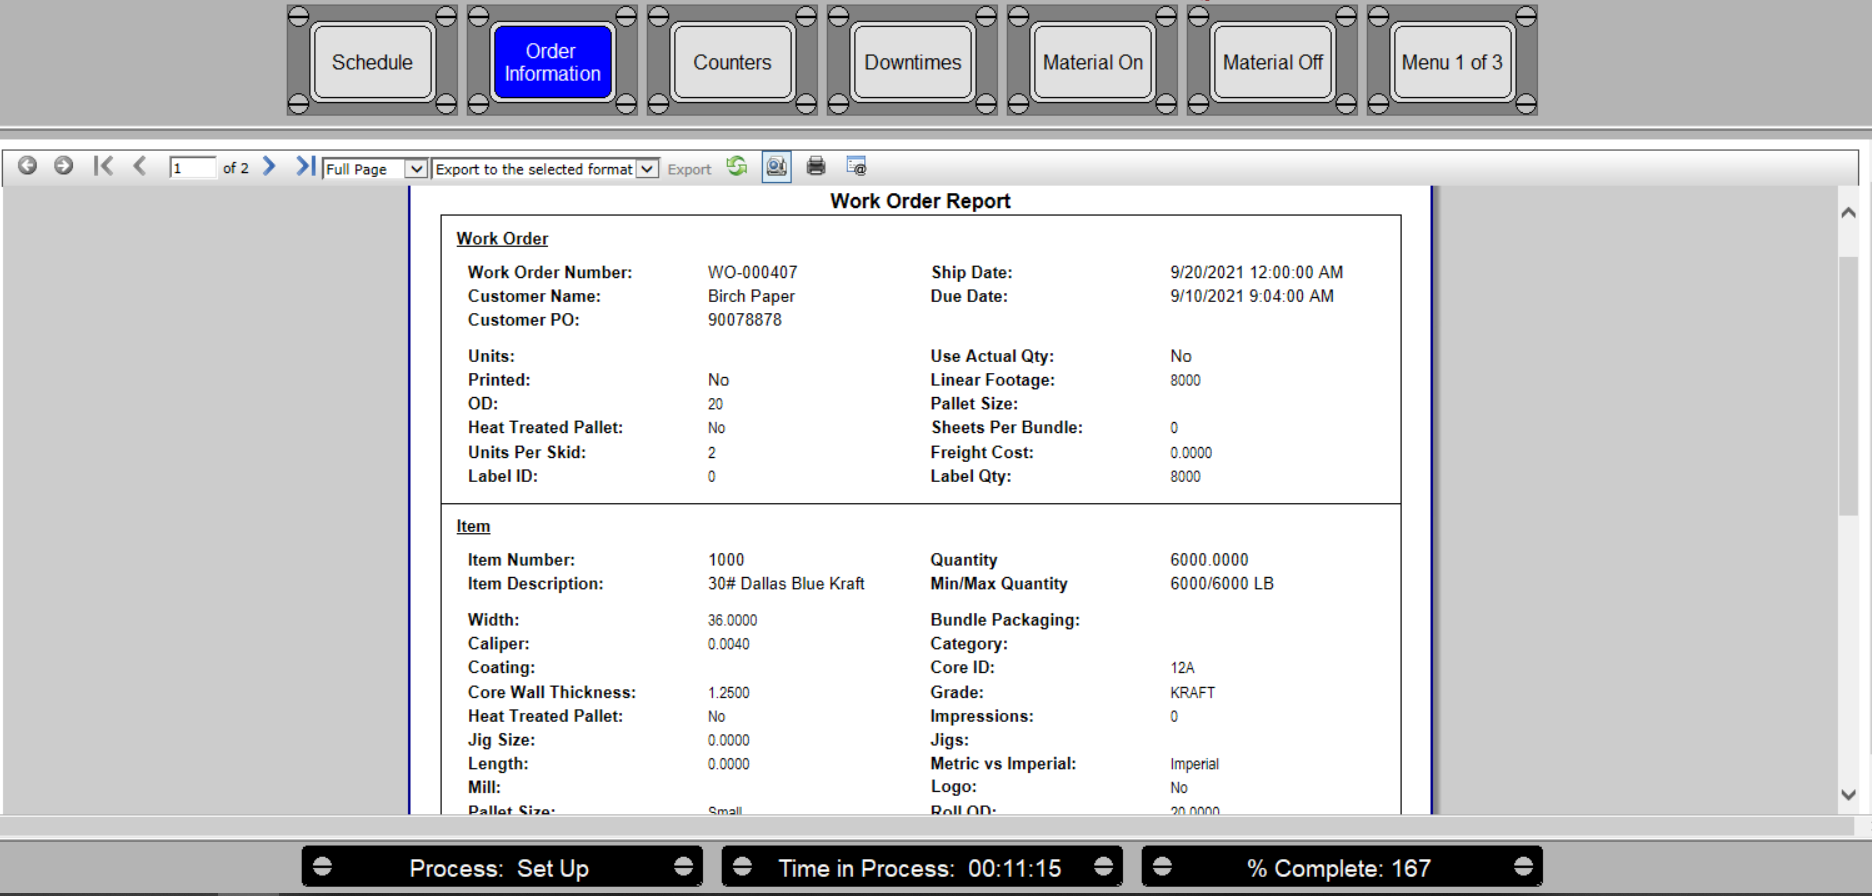Click Work Order Report title
The image size is (1872, 896).
point(920,201)
